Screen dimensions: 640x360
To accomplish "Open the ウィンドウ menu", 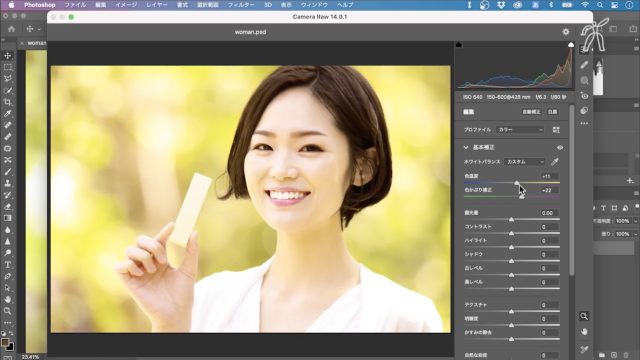I will [314, 5].
